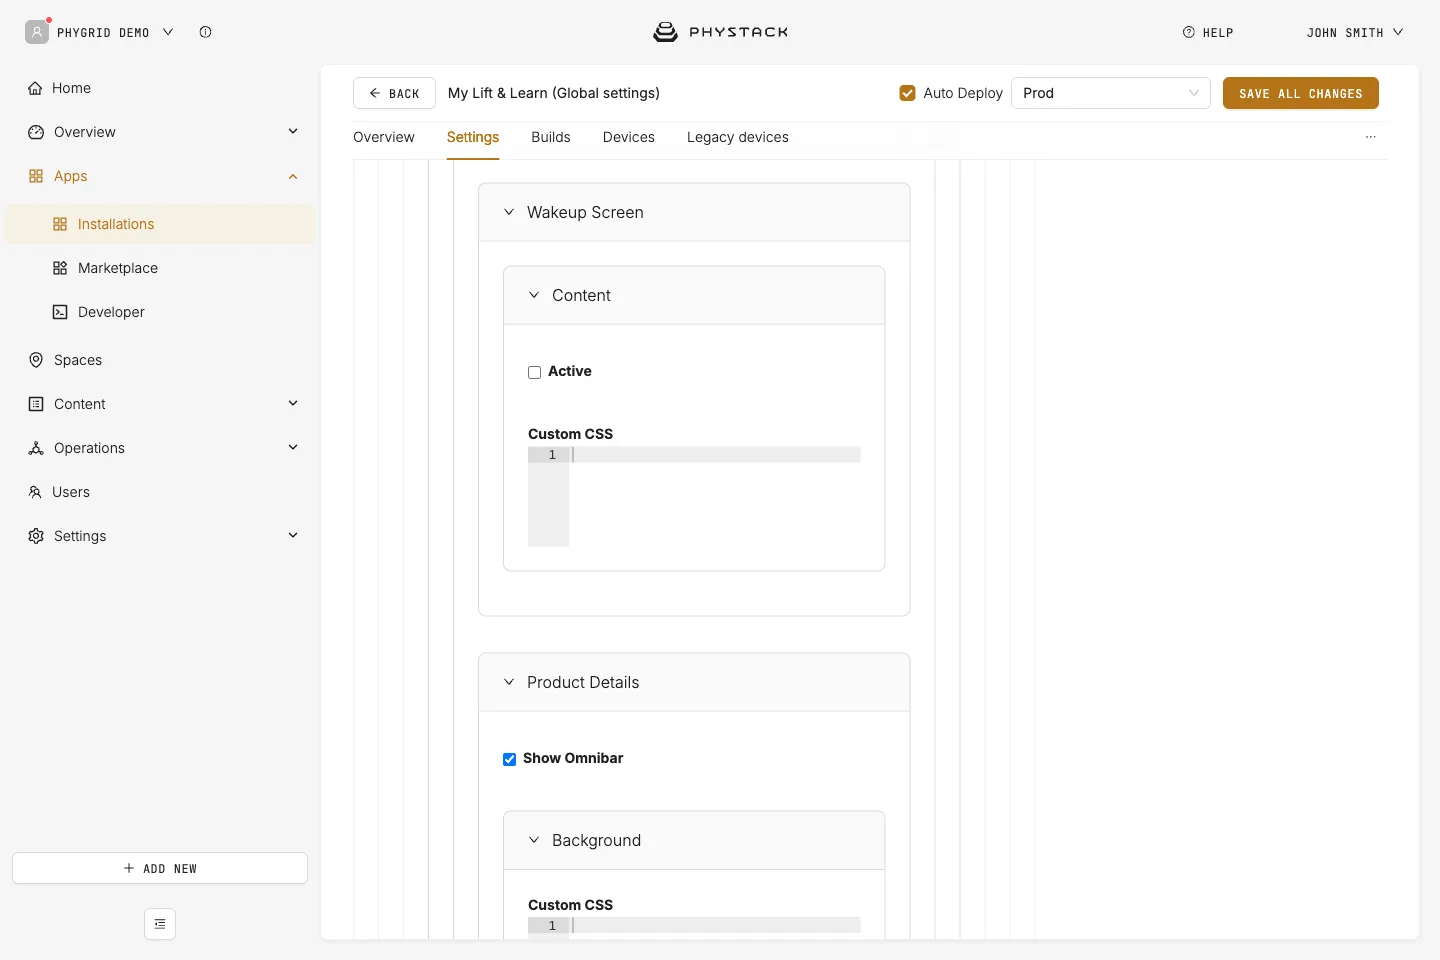This screenshot has width=1440, height=960.
Task: Open the three-dots more options menu
Action: pos(1371,137)
